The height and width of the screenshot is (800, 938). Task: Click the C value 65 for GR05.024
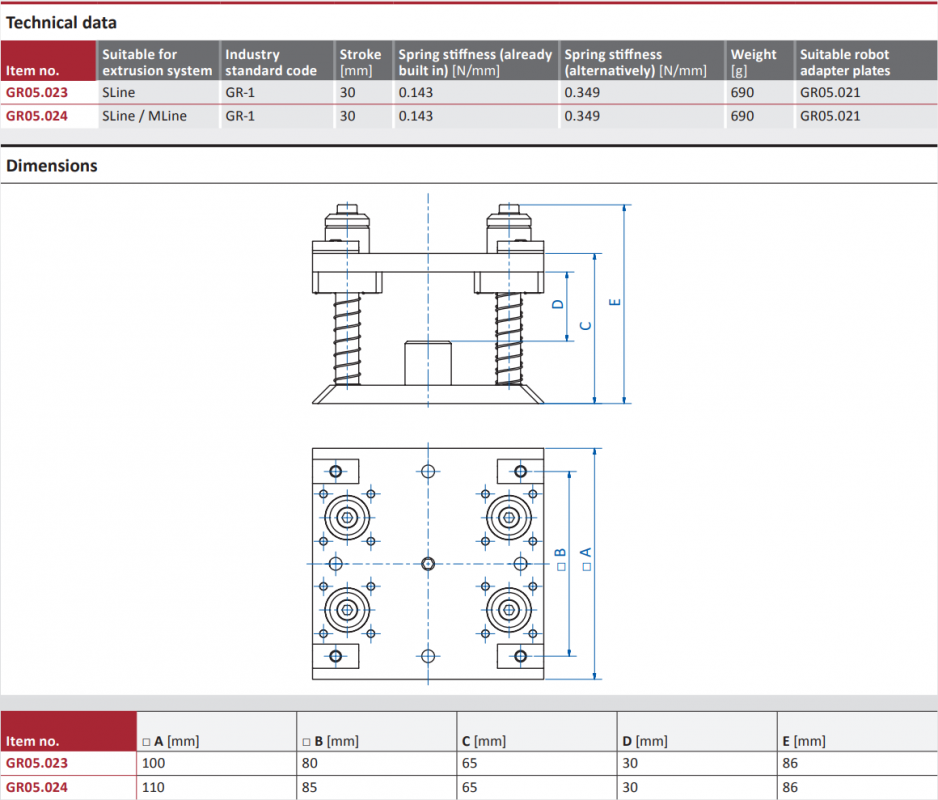[x=470, y=787]
